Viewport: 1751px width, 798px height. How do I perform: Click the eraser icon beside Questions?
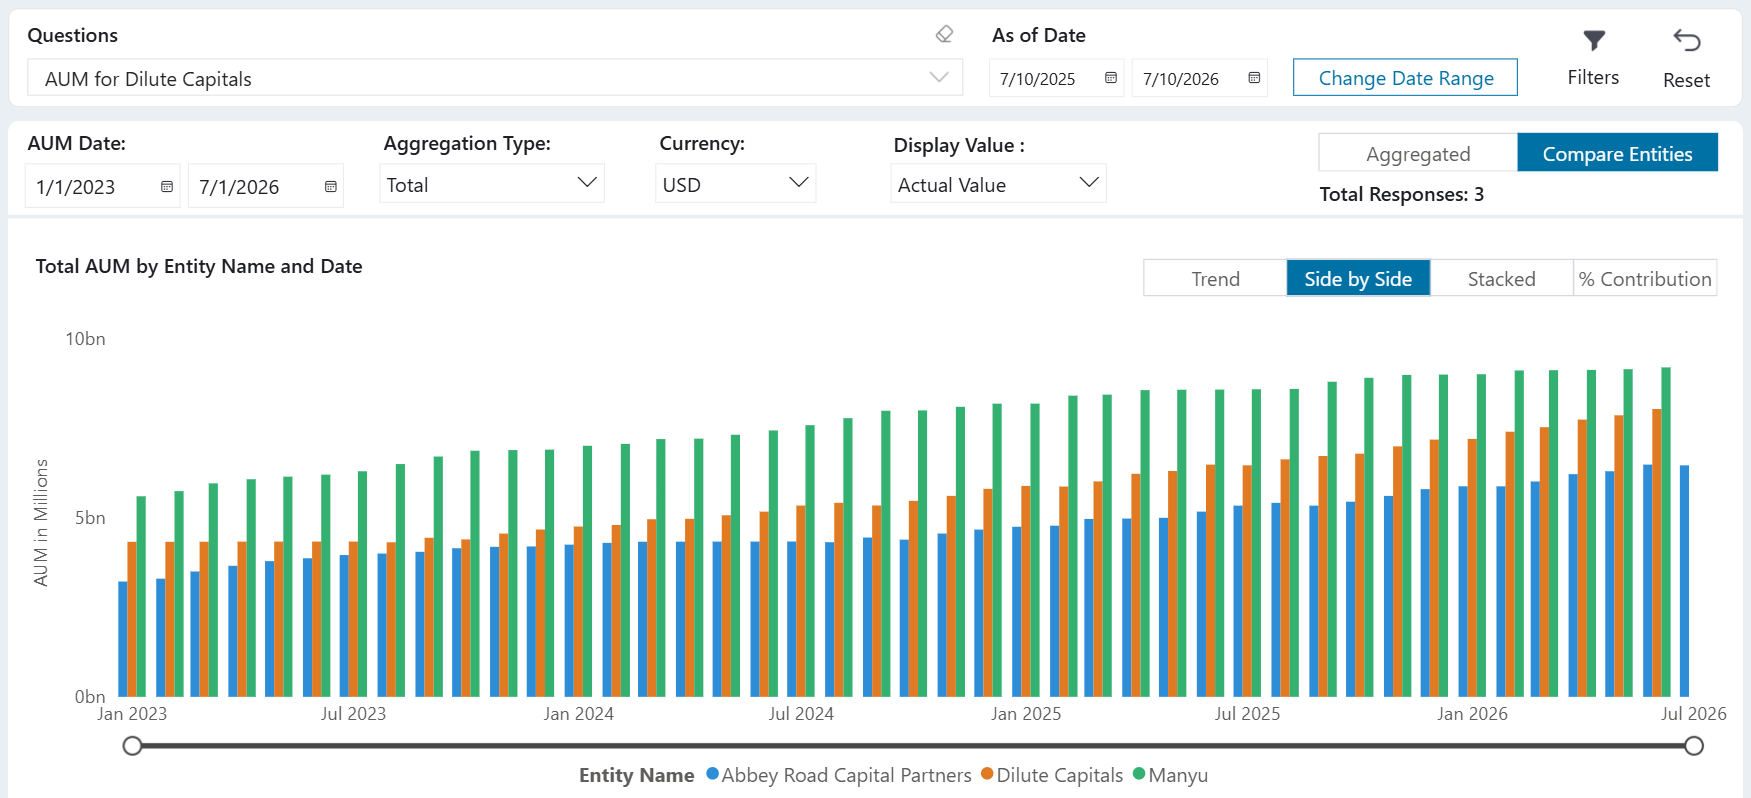point(944,34)
